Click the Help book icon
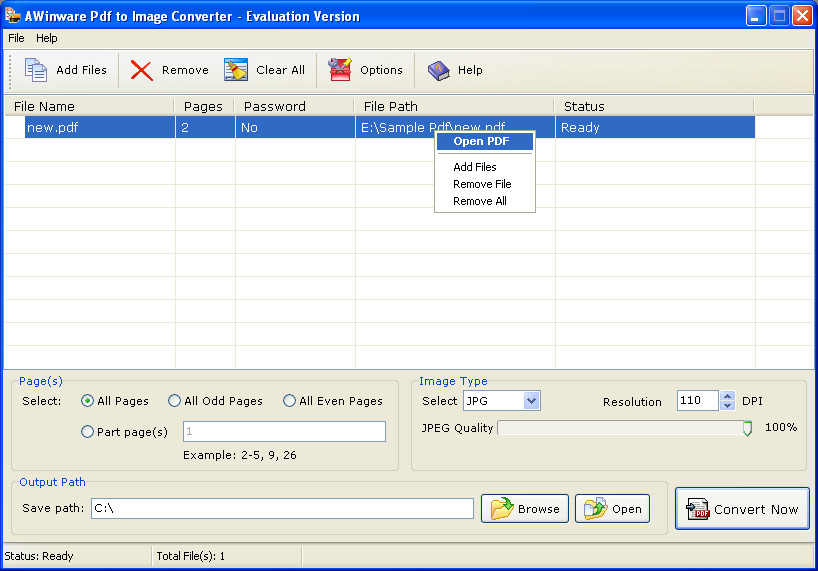818x571 pixels. coord(439,70)
